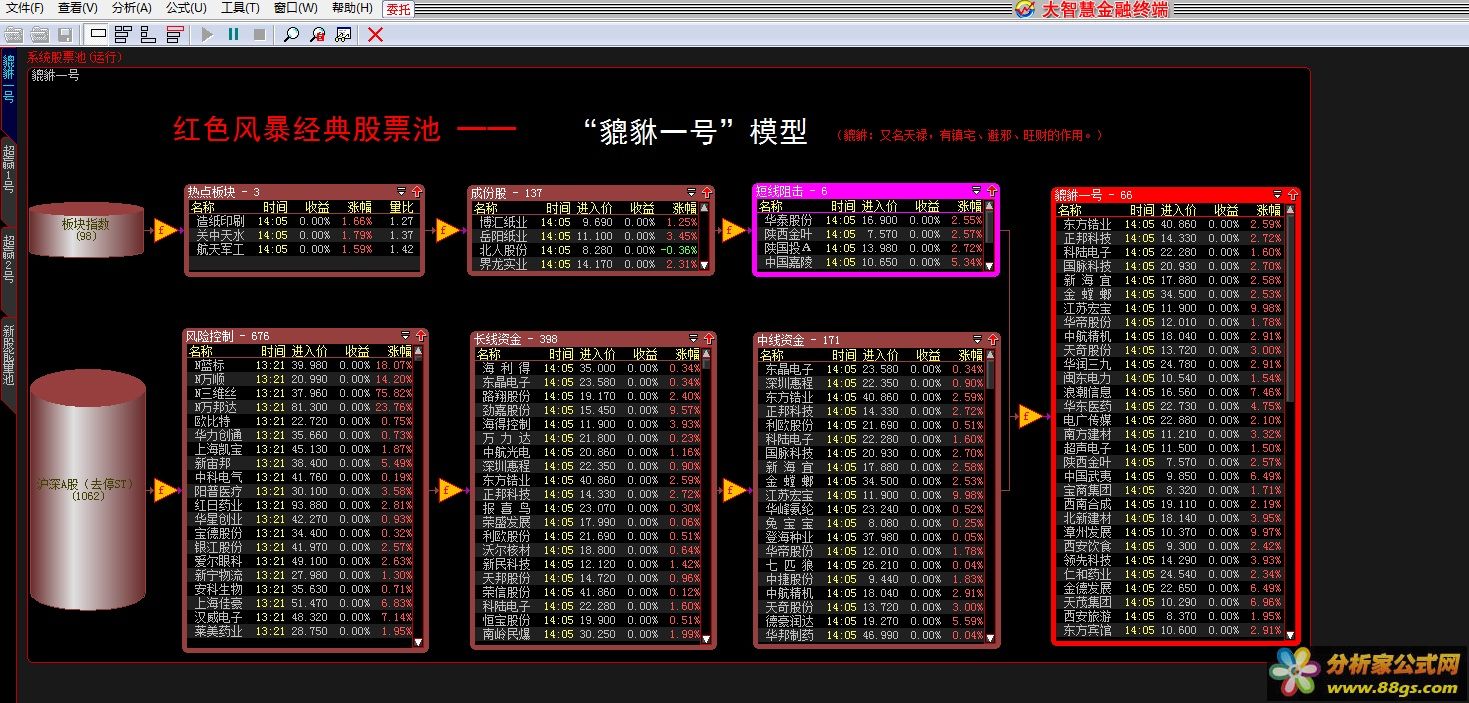Open dropdown triangle on 貔貅一号 panel header
This screenshot has width=1469, height=703.
click(x=1277, y=194)
